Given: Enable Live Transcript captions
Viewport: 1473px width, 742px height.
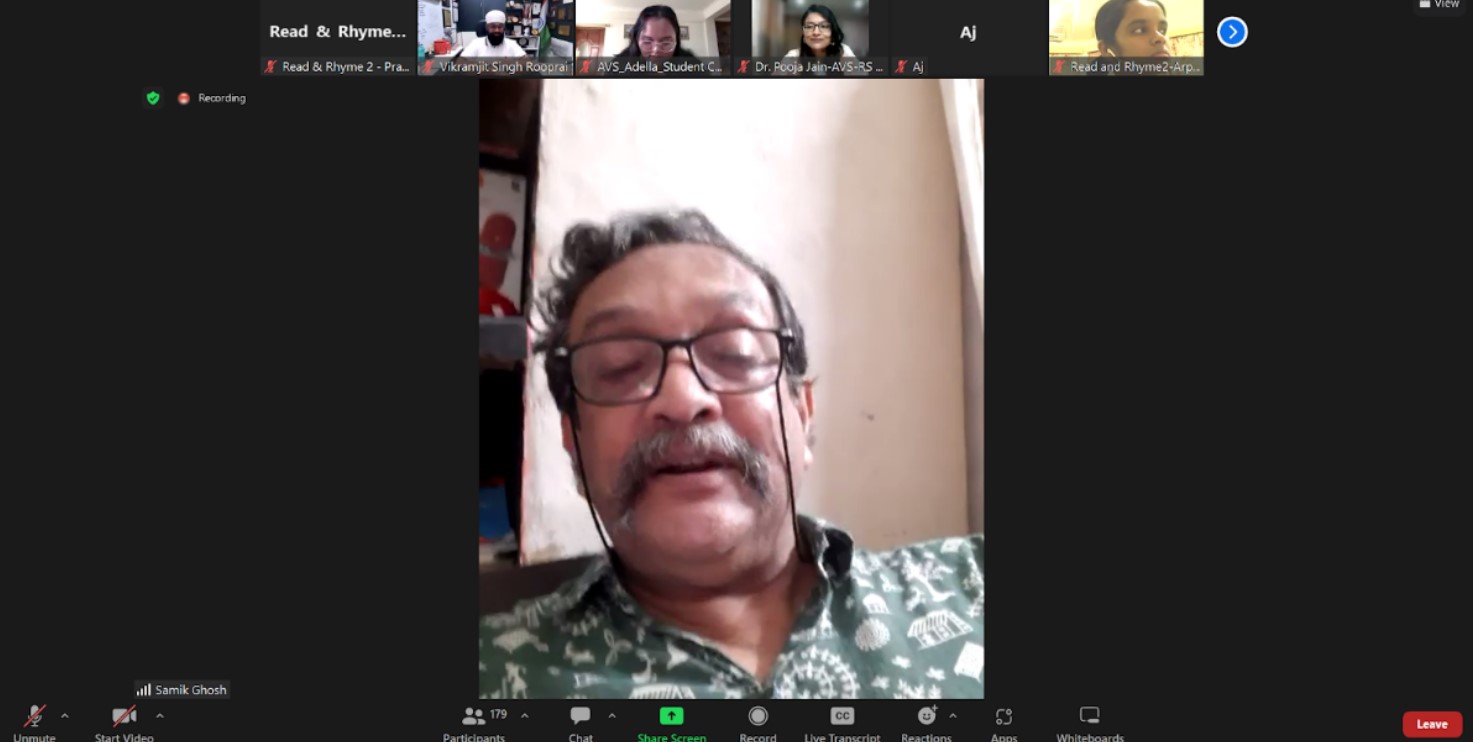Looking at the screenshot, I should click(x=842, y=717).
